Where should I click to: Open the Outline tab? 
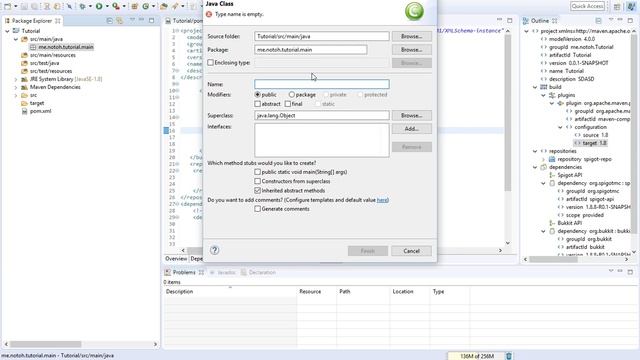tap(540, 20)
